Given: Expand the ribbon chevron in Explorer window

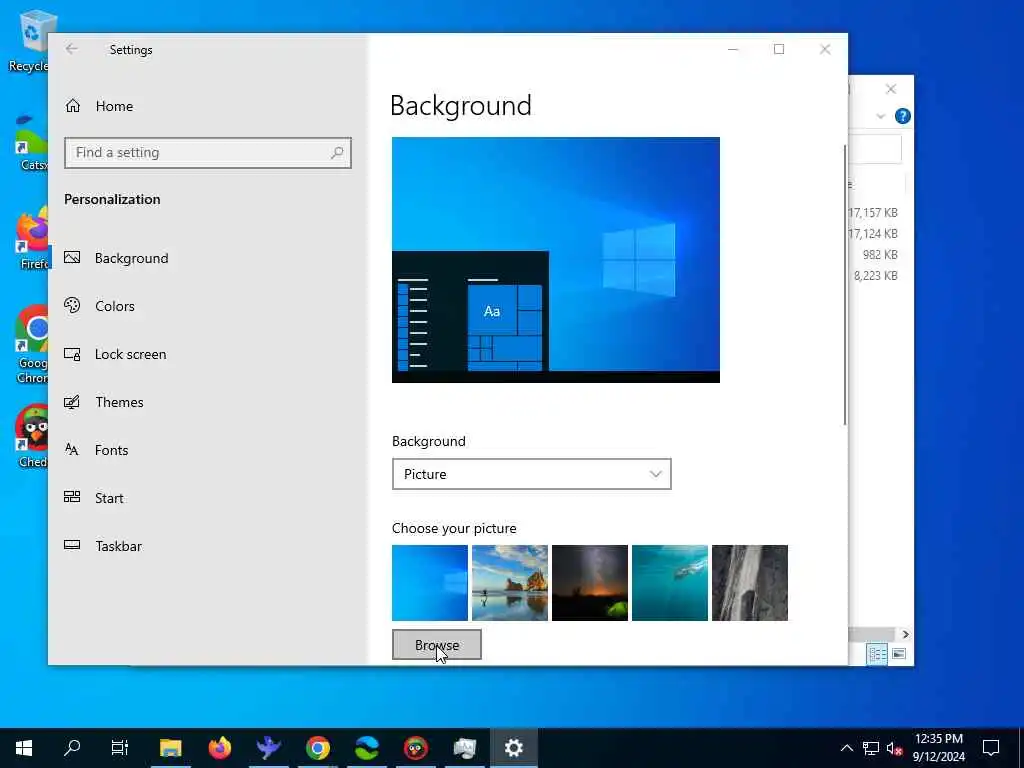Looking at the screenshot, I should (880, 116).
